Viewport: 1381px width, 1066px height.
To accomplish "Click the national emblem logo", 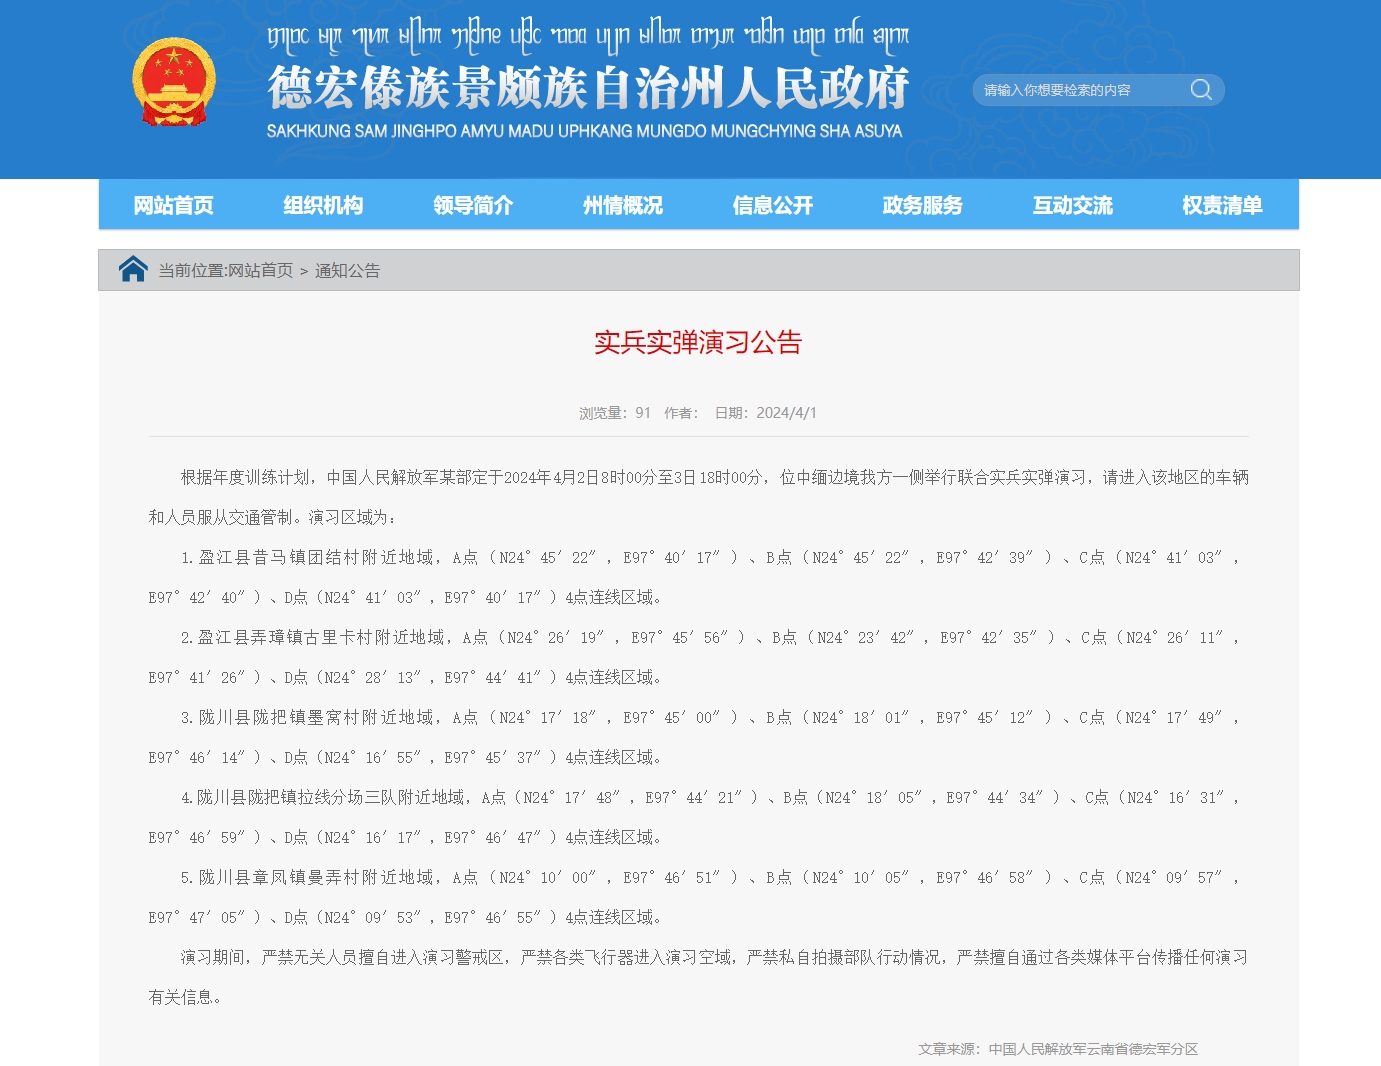I will tap(174, 83).
